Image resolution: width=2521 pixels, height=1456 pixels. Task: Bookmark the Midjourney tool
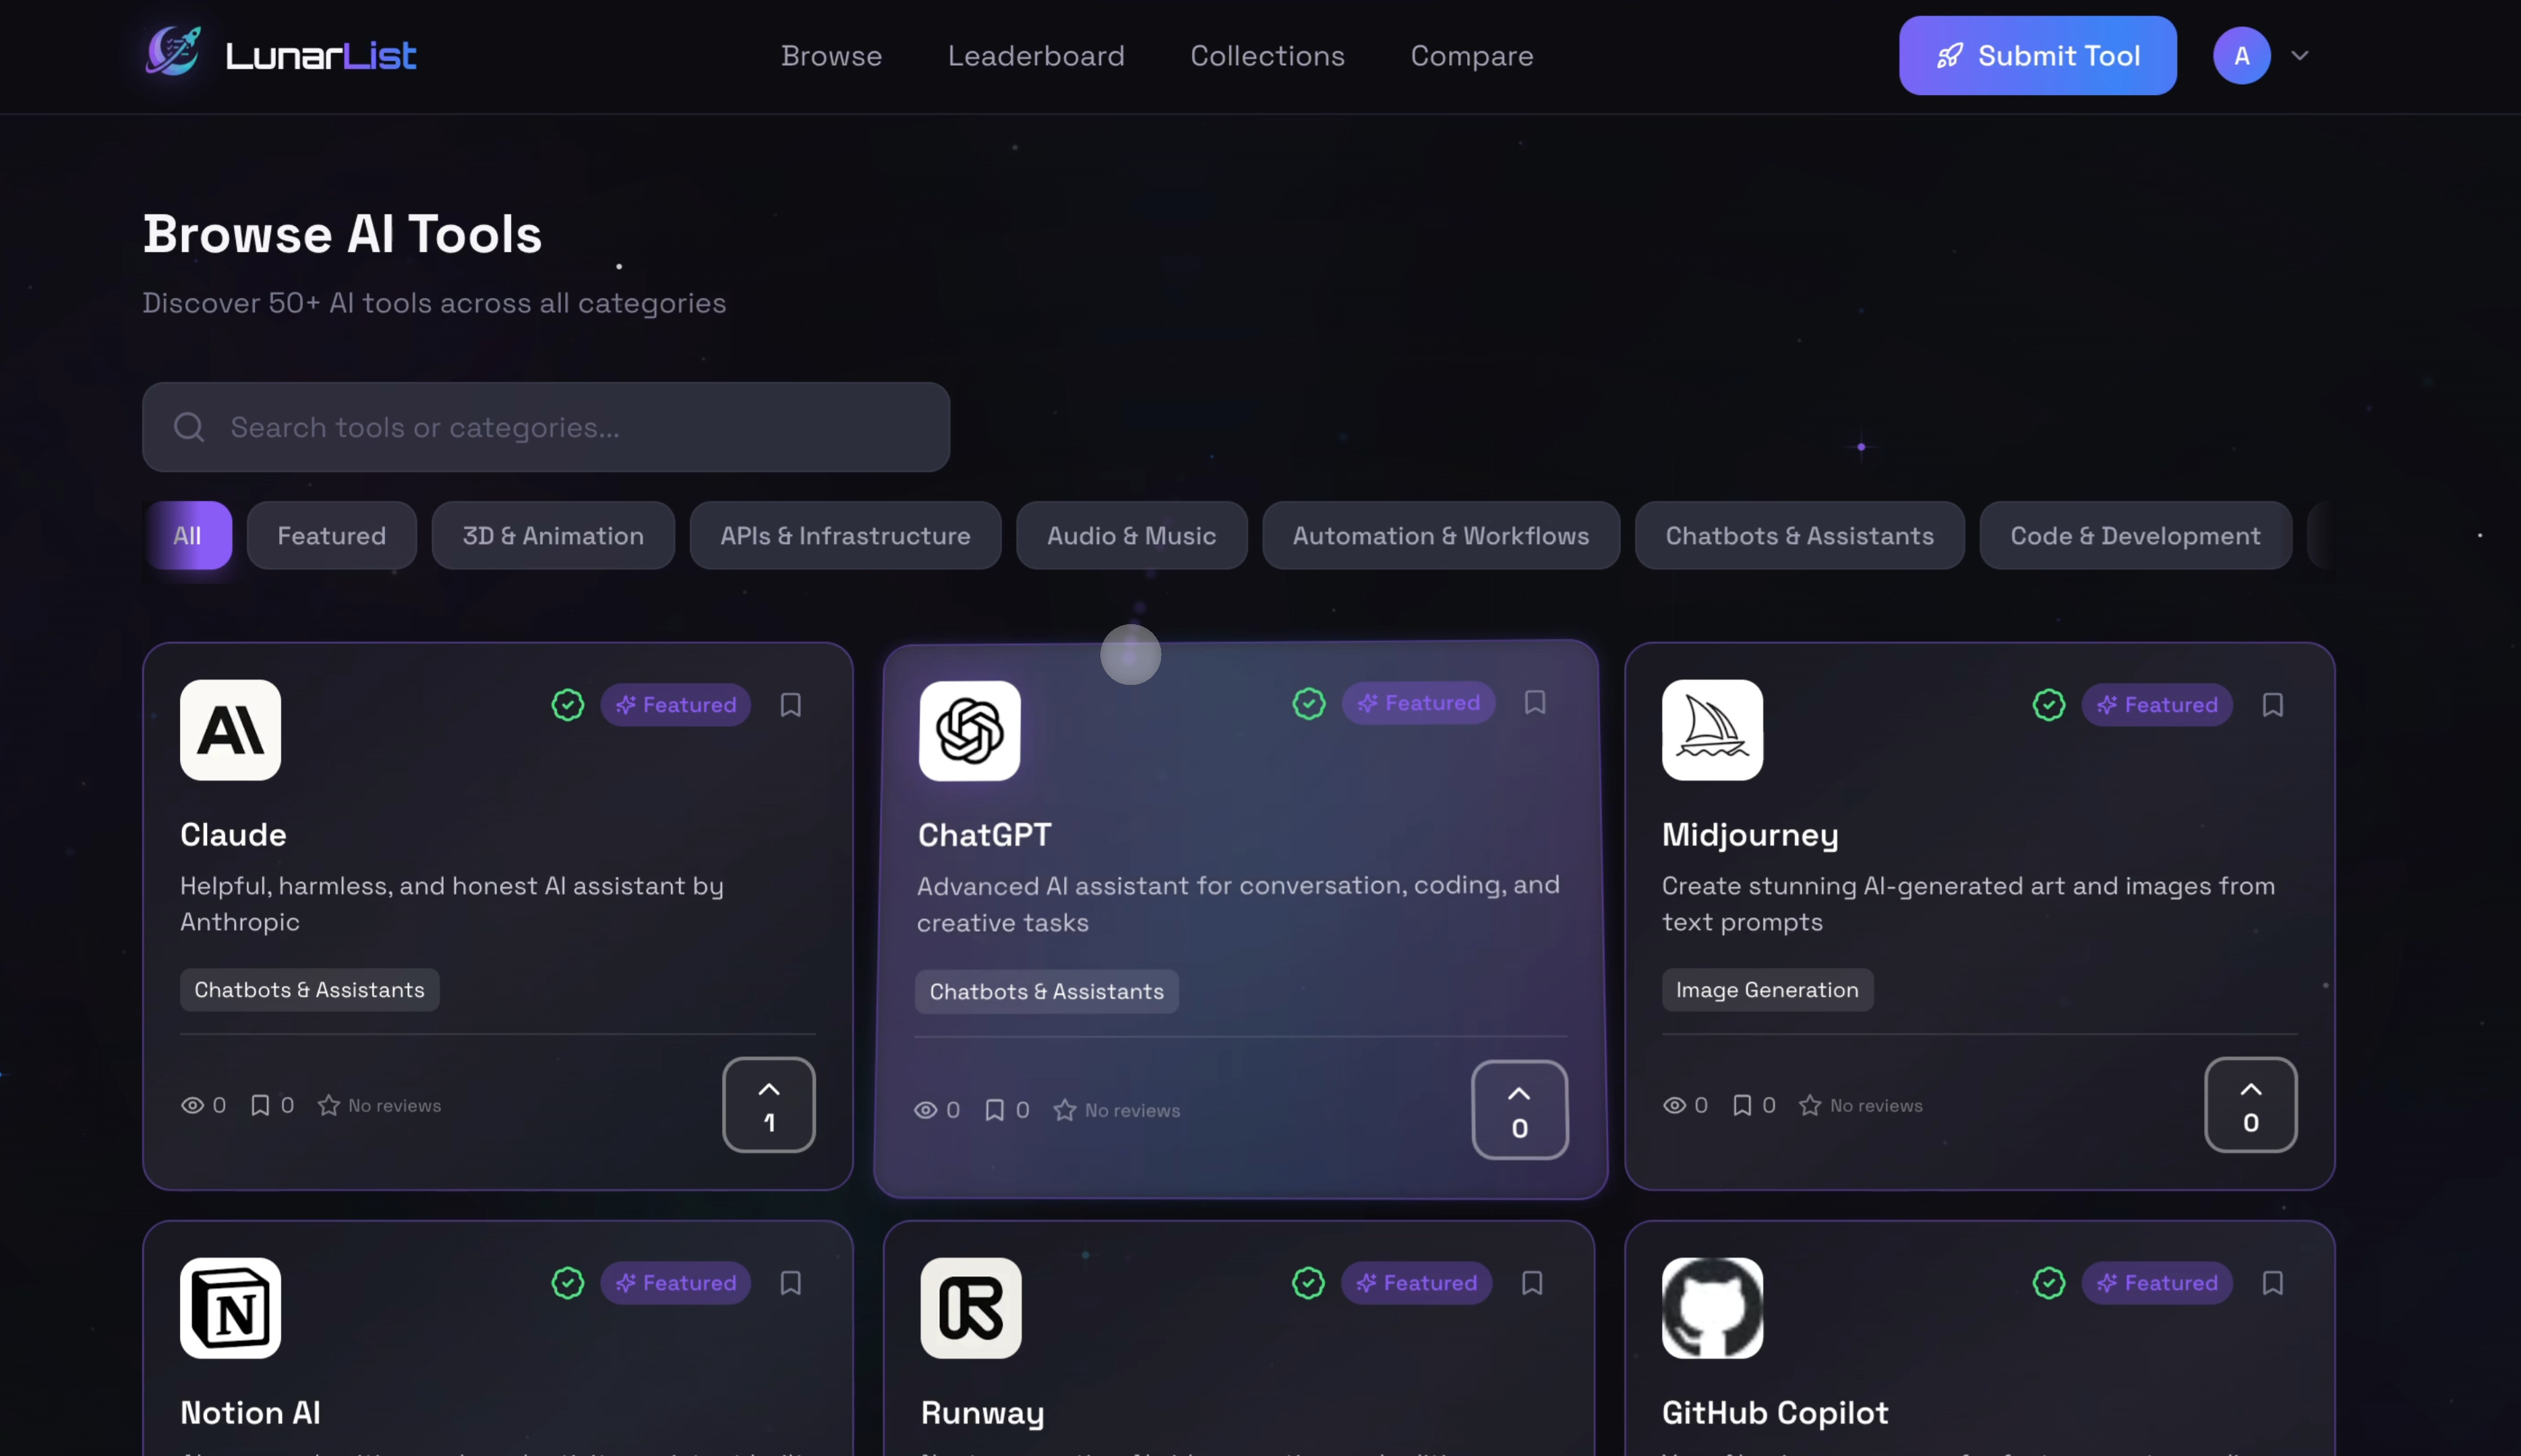pos(2273,704)
